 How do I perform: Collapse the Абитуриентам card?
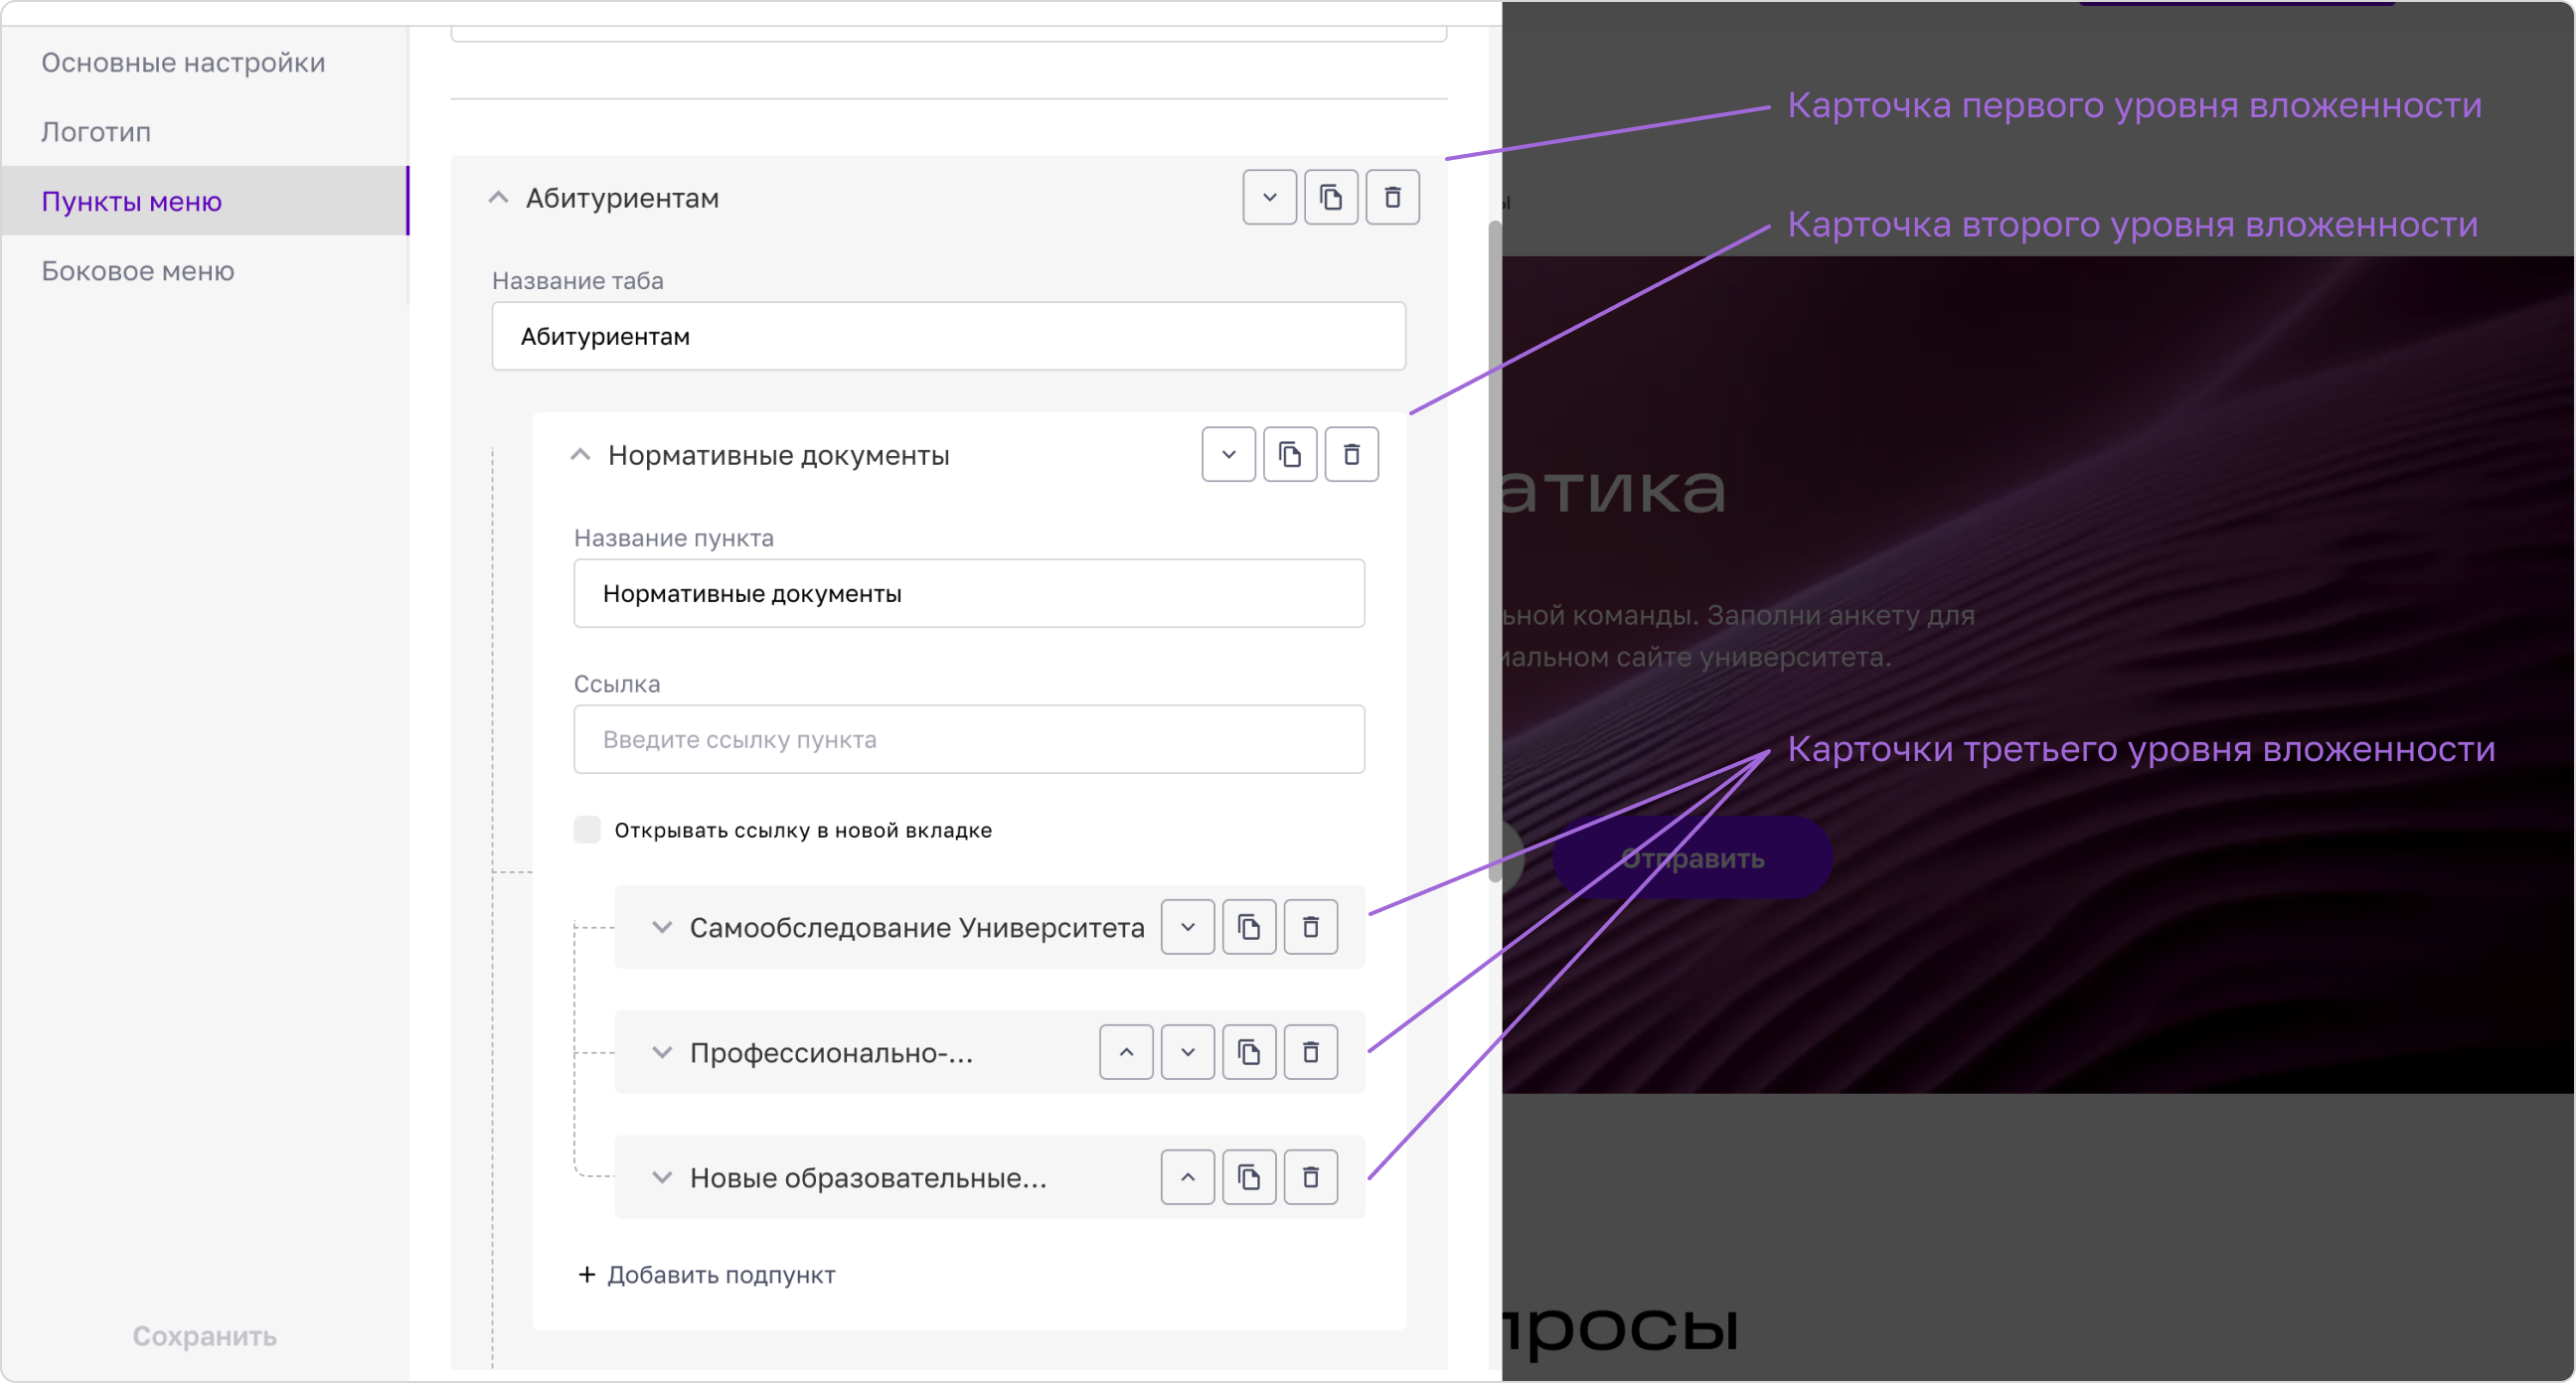[x=498, y=198]
